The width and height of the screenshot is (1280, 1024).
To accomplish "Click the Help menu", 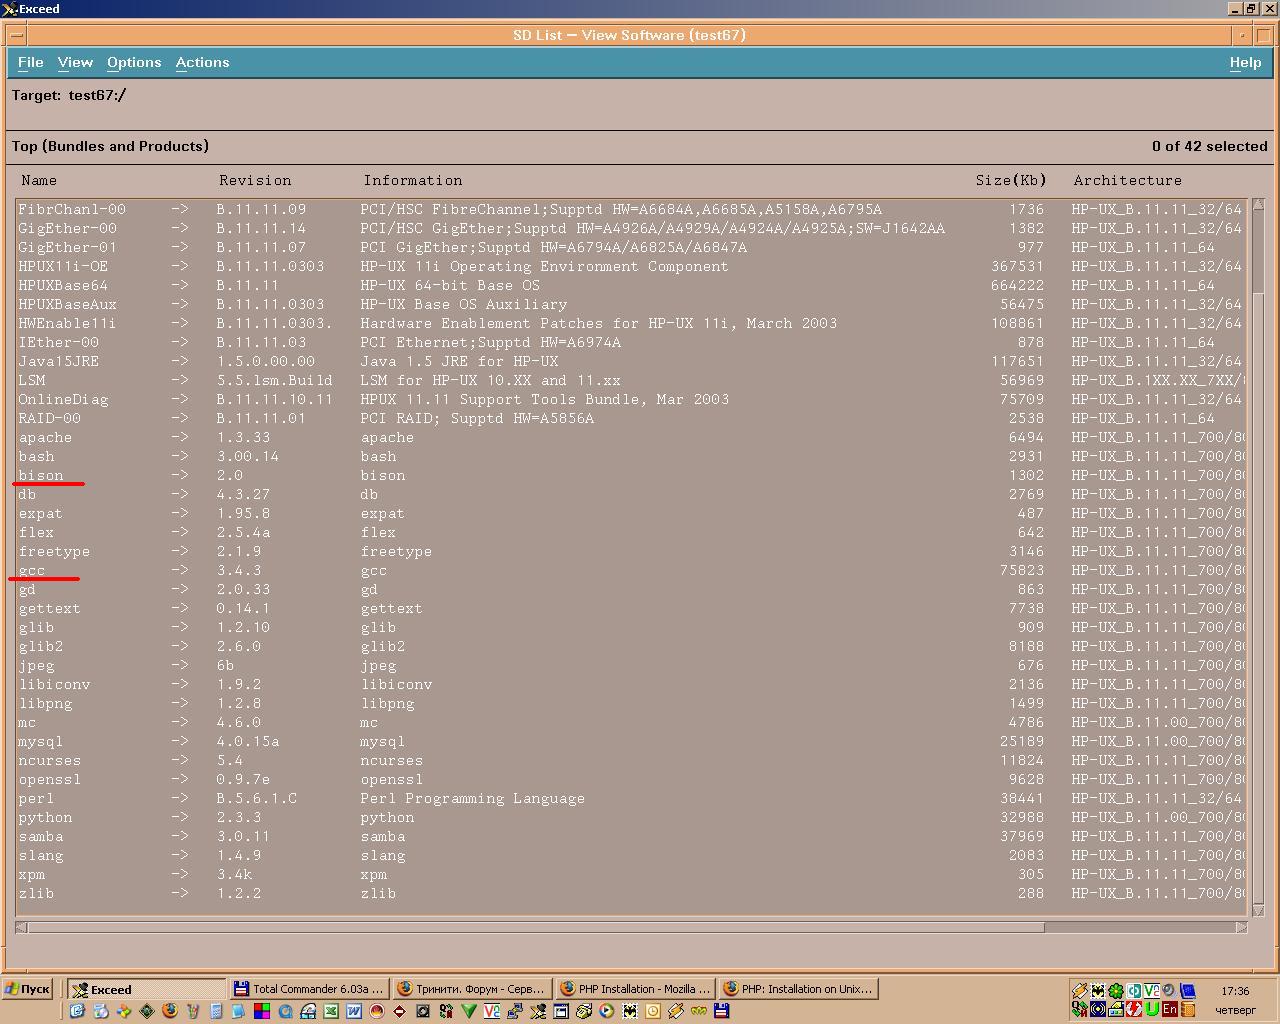I will coord(1245,62).
